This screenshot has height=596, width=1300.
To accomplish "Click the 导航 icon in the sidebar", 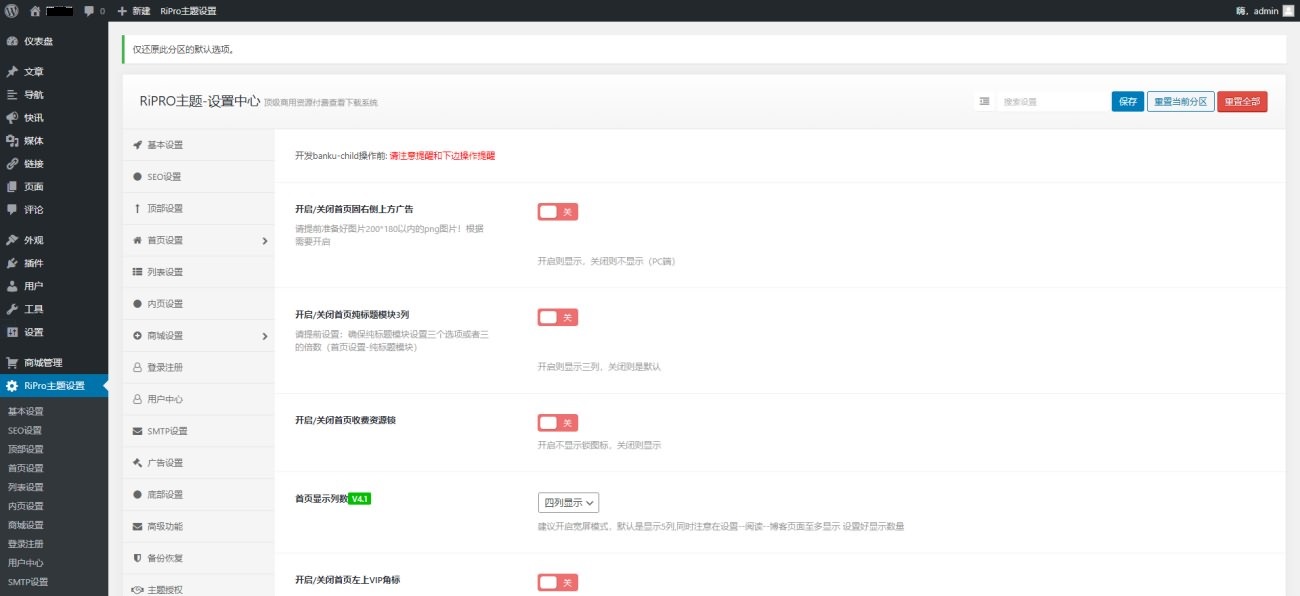I will click(x=12, y=95).
